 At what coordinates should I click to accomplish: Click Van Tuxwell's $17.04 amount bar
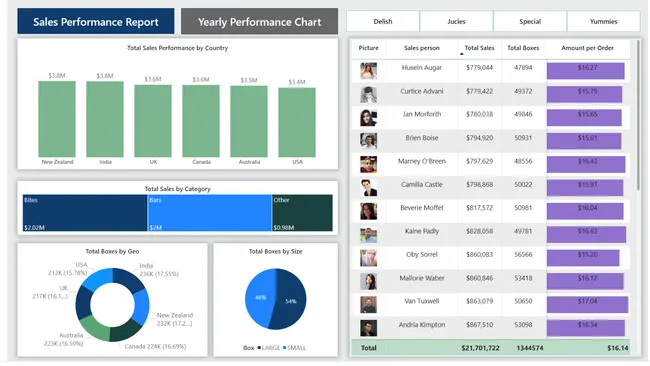coord(587,305)
